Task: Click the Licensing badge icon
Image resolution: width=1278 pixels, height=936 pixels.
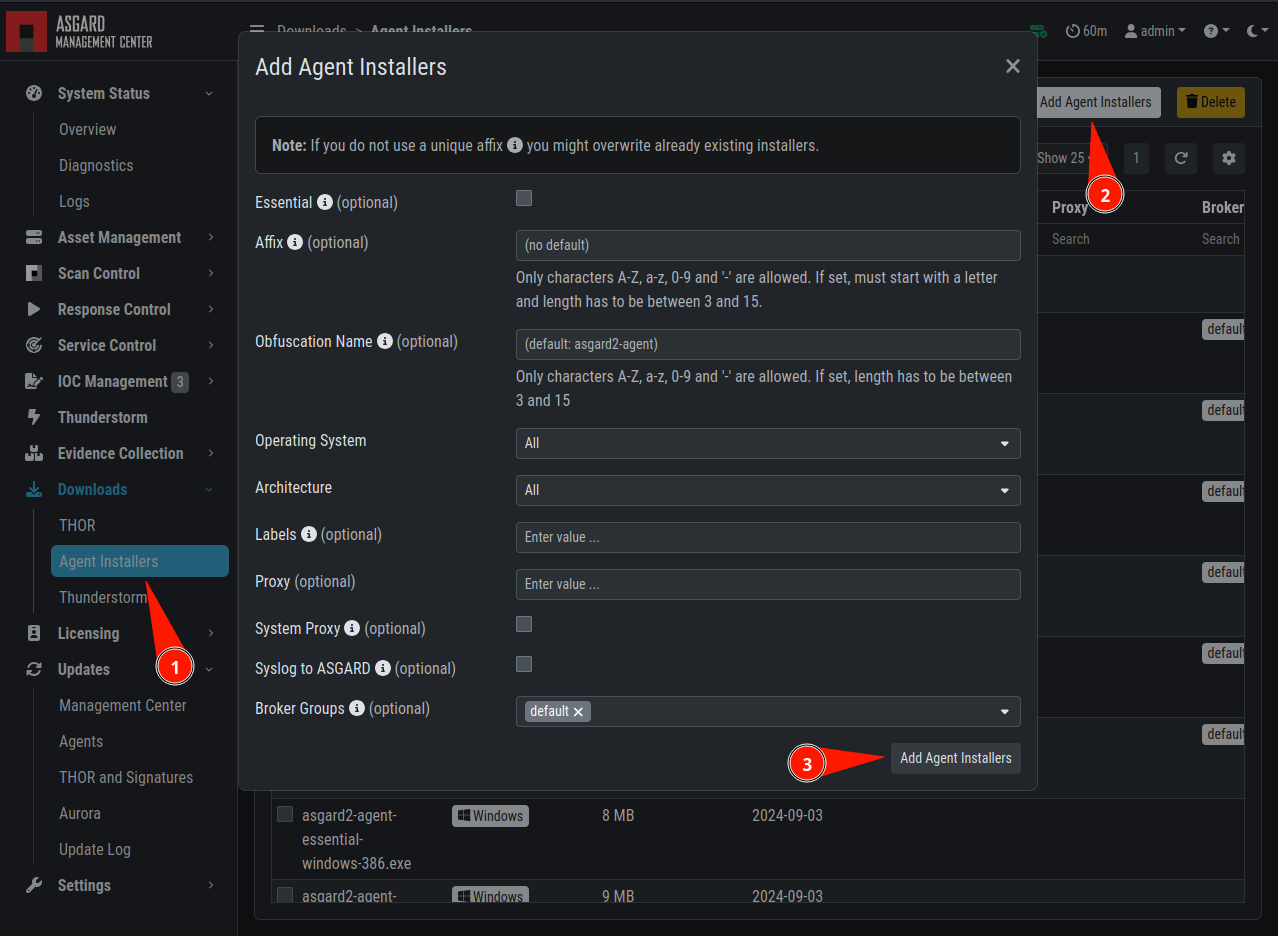Action: [34, 633]
